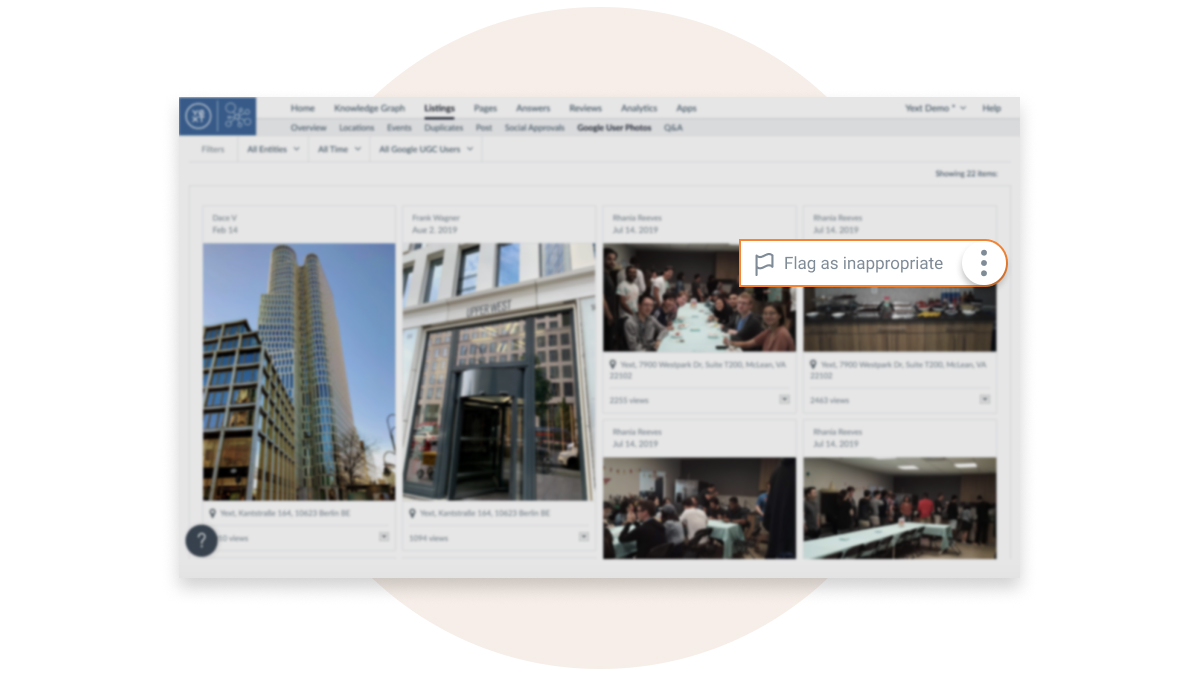Click the 1094 views count
The height and width of the screenshot is (675, 1200).
(x=429, y=538)
